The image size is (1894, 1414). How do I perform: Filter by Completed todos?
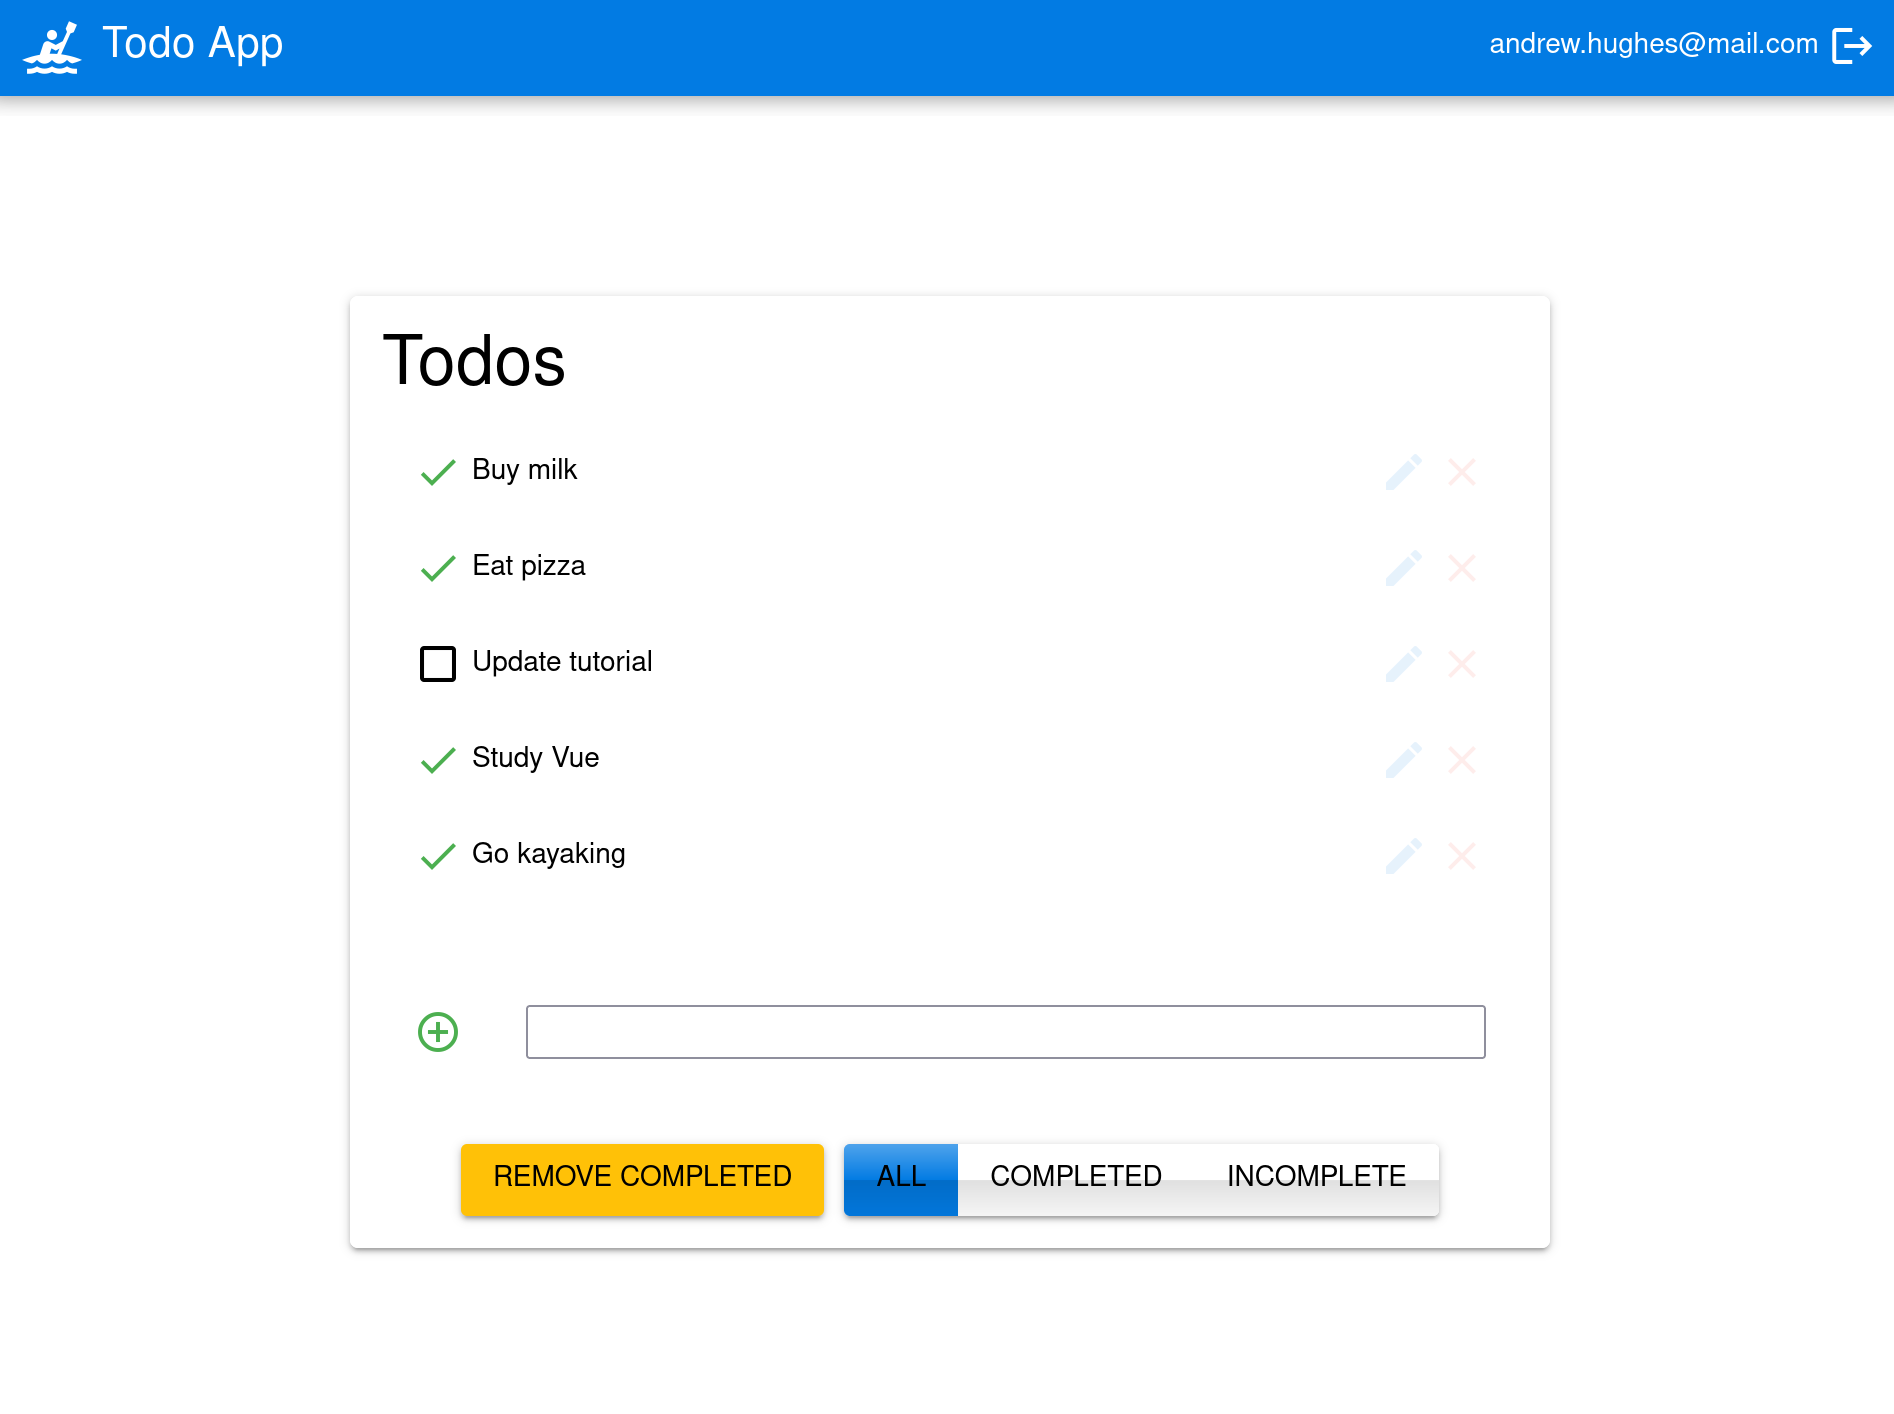[1075, 1179]
